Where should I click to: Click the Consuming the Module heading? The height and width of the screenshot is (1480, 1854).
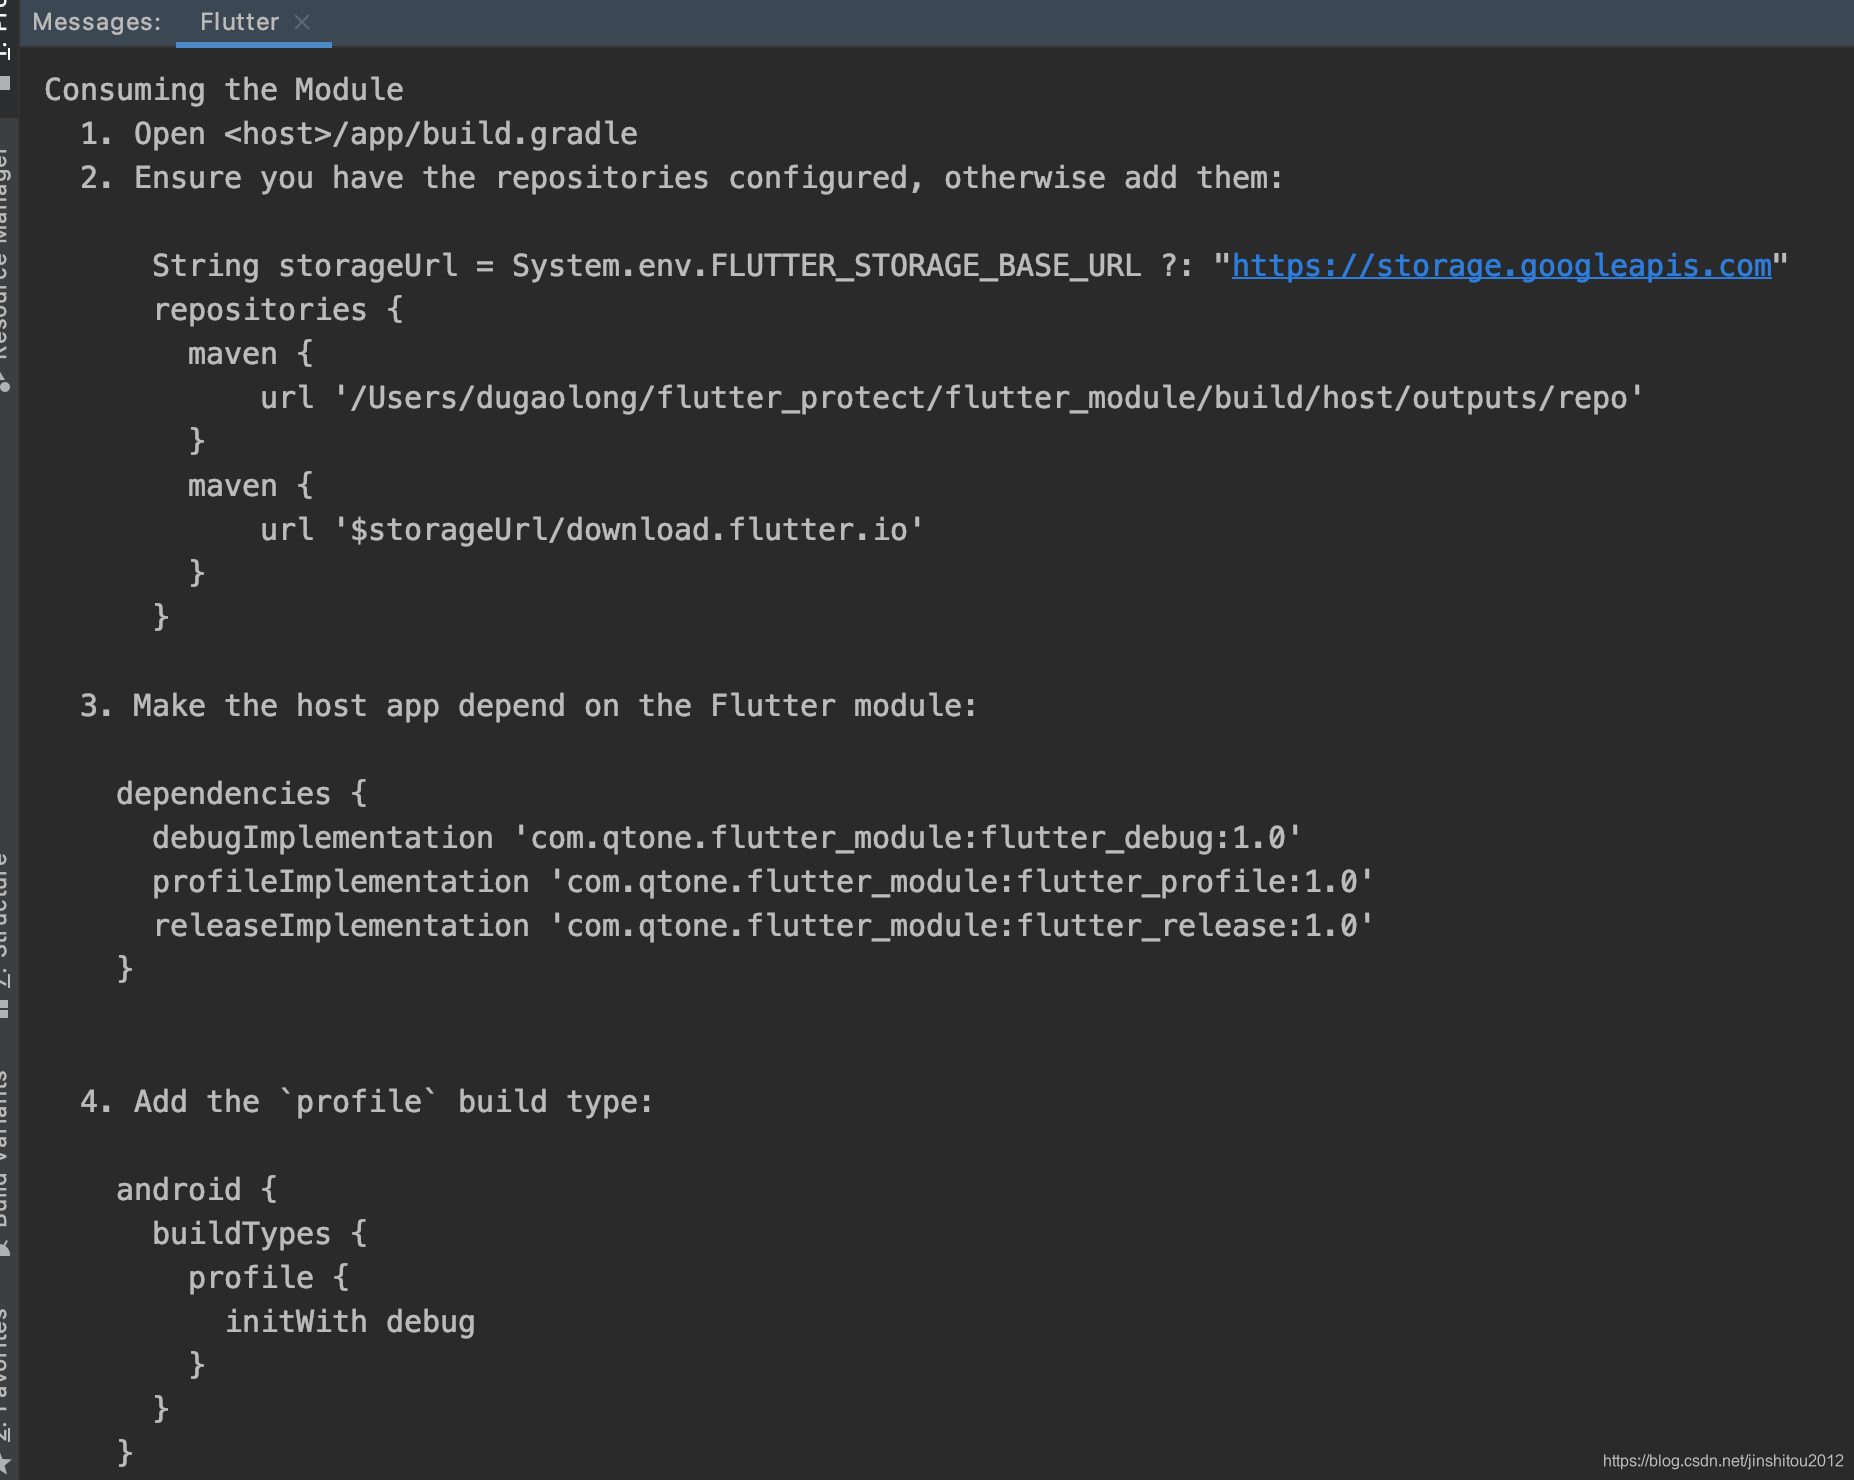click(x=223, y=89)
